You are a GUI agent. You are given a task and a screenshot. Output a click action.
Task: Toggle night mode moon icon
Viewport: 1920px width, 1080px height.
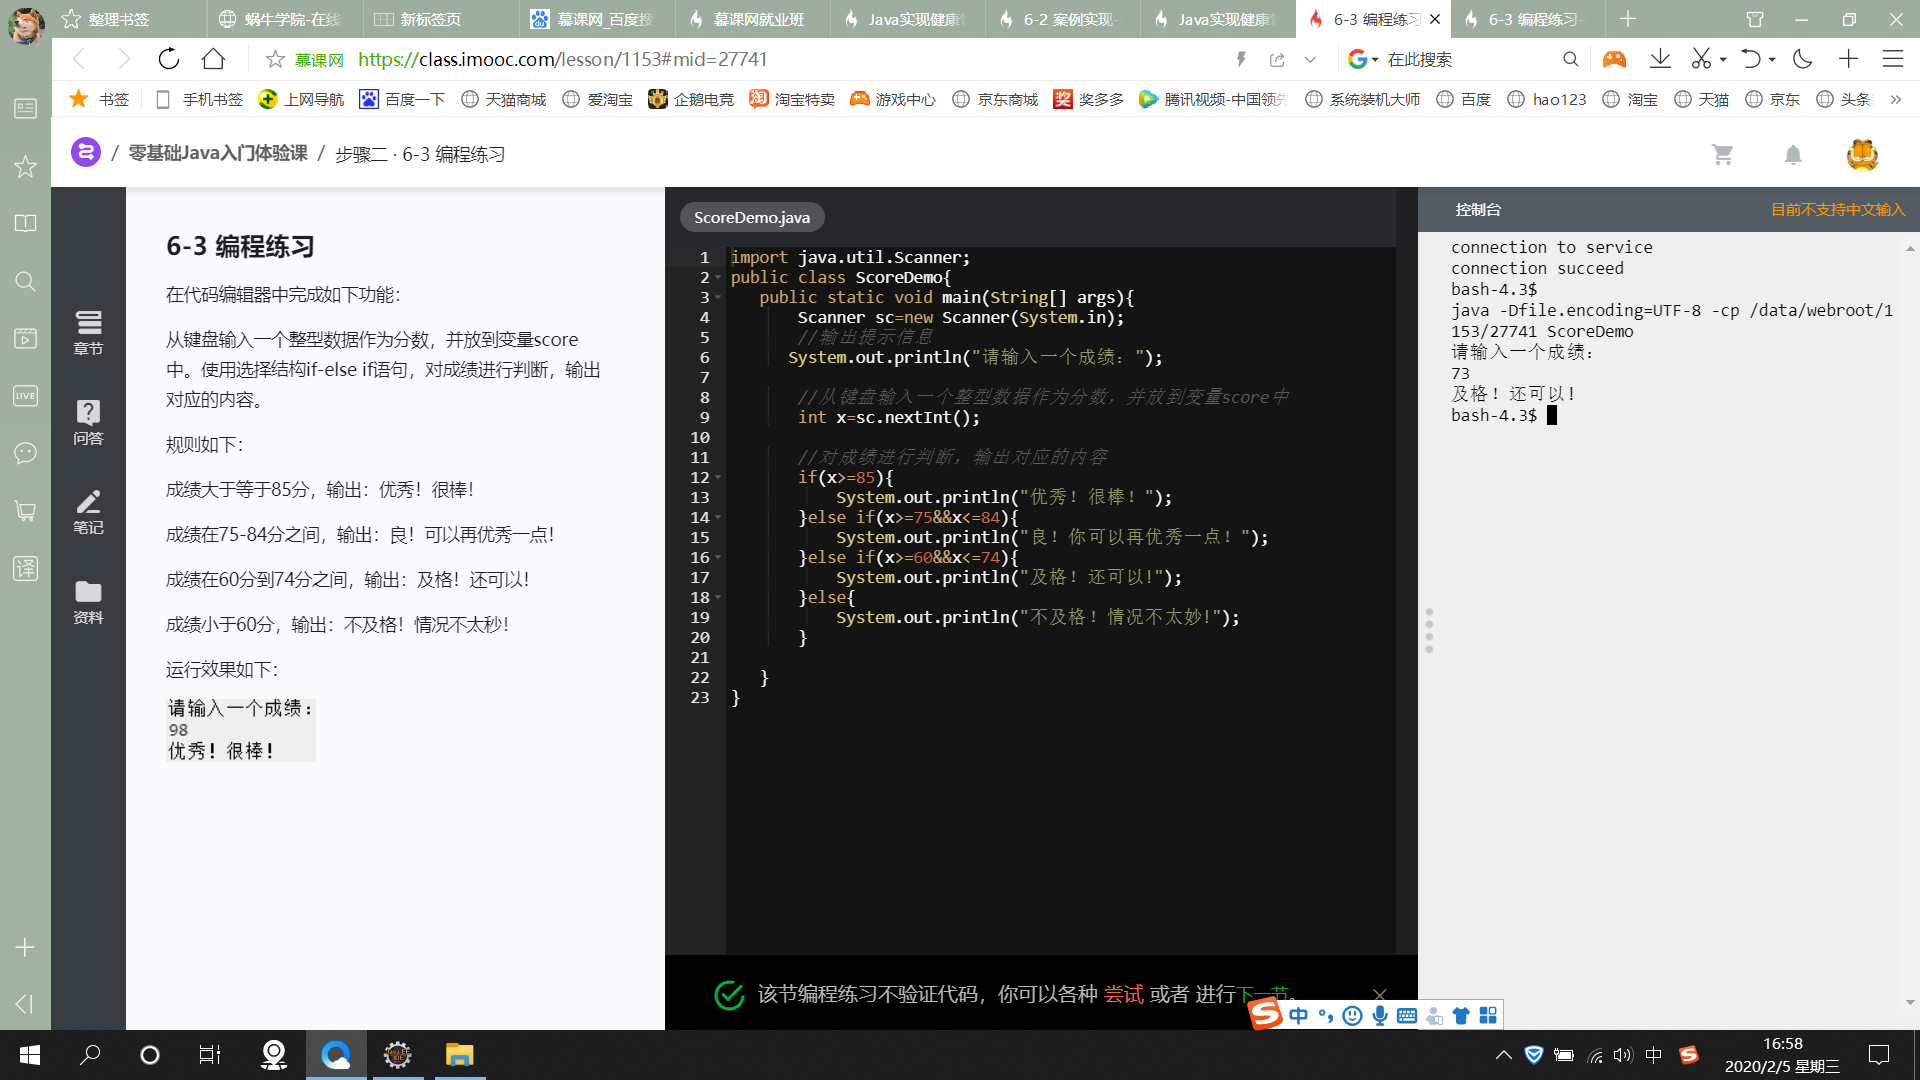[x=1803, y=59]
